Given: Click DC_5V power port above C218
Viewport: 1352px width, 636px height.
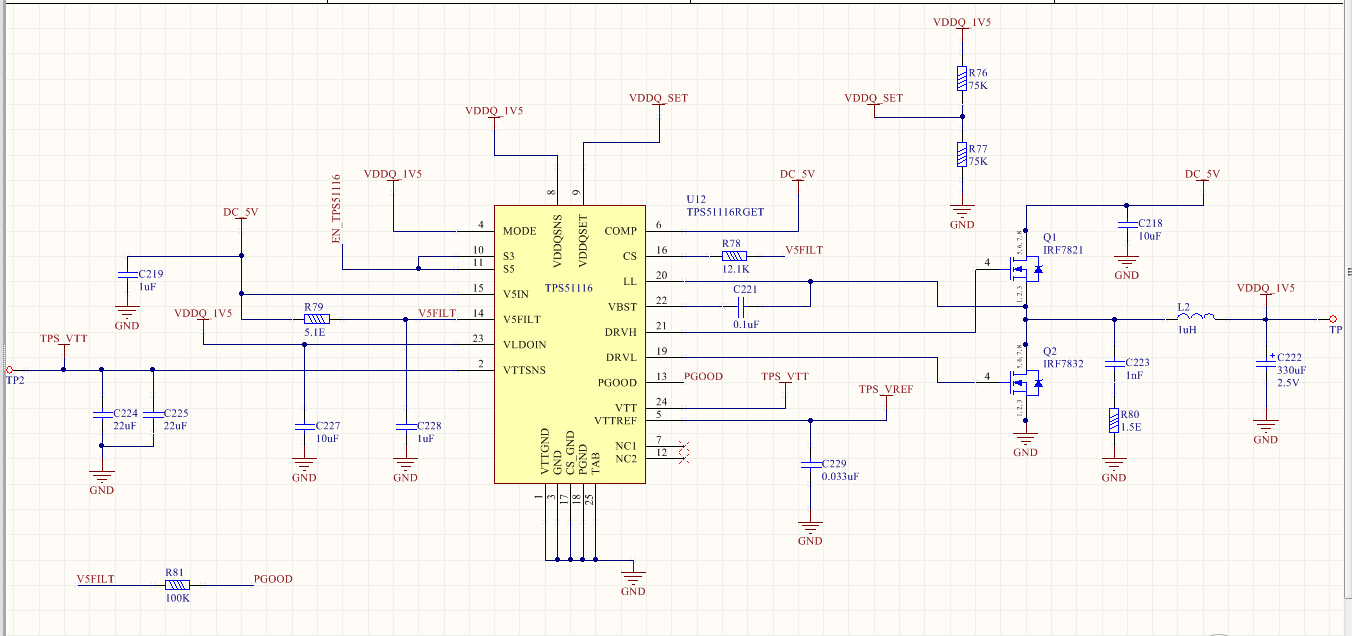Looking at the screenshot, I should (x=1202, y=174).
